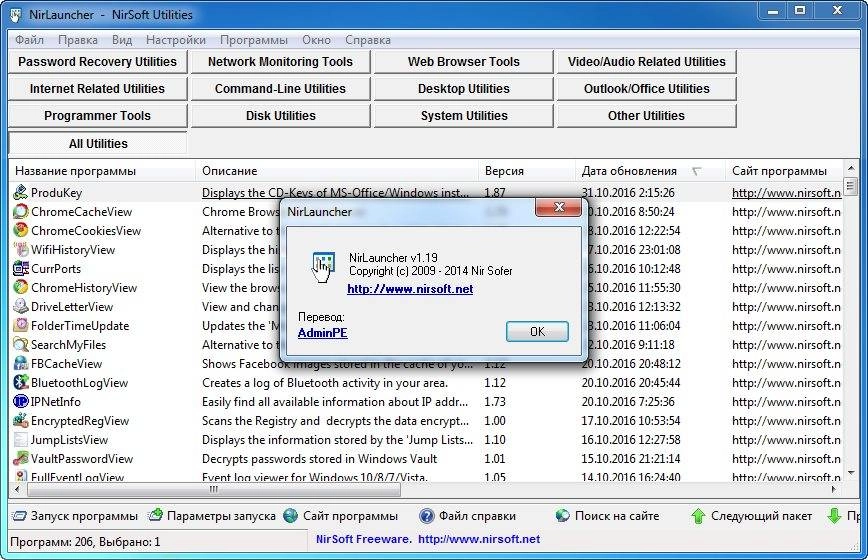Open the Настройки menu
The image size is (868, 560).
(x=175, y=40)
